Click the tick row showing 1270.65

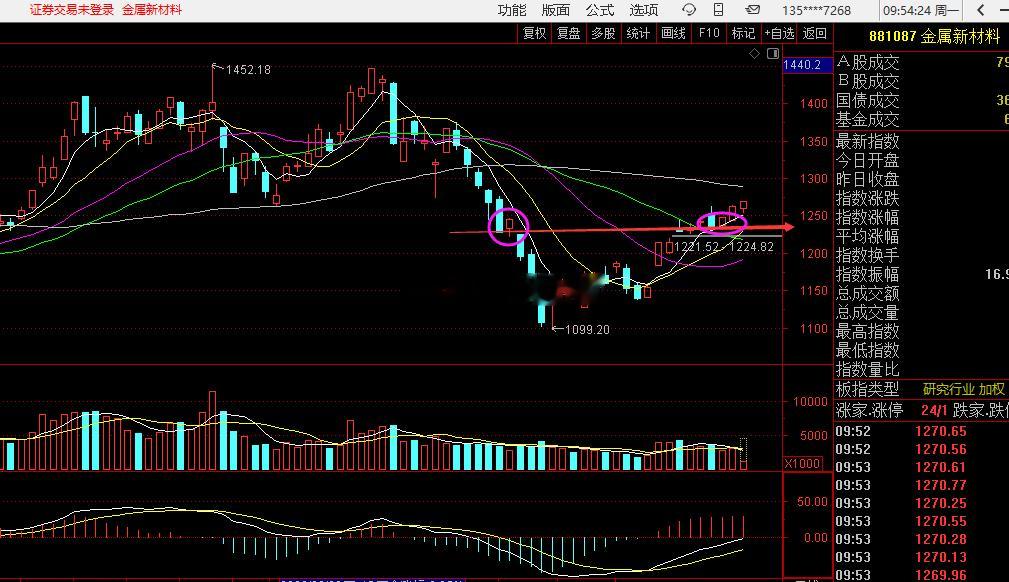(921, 431)
